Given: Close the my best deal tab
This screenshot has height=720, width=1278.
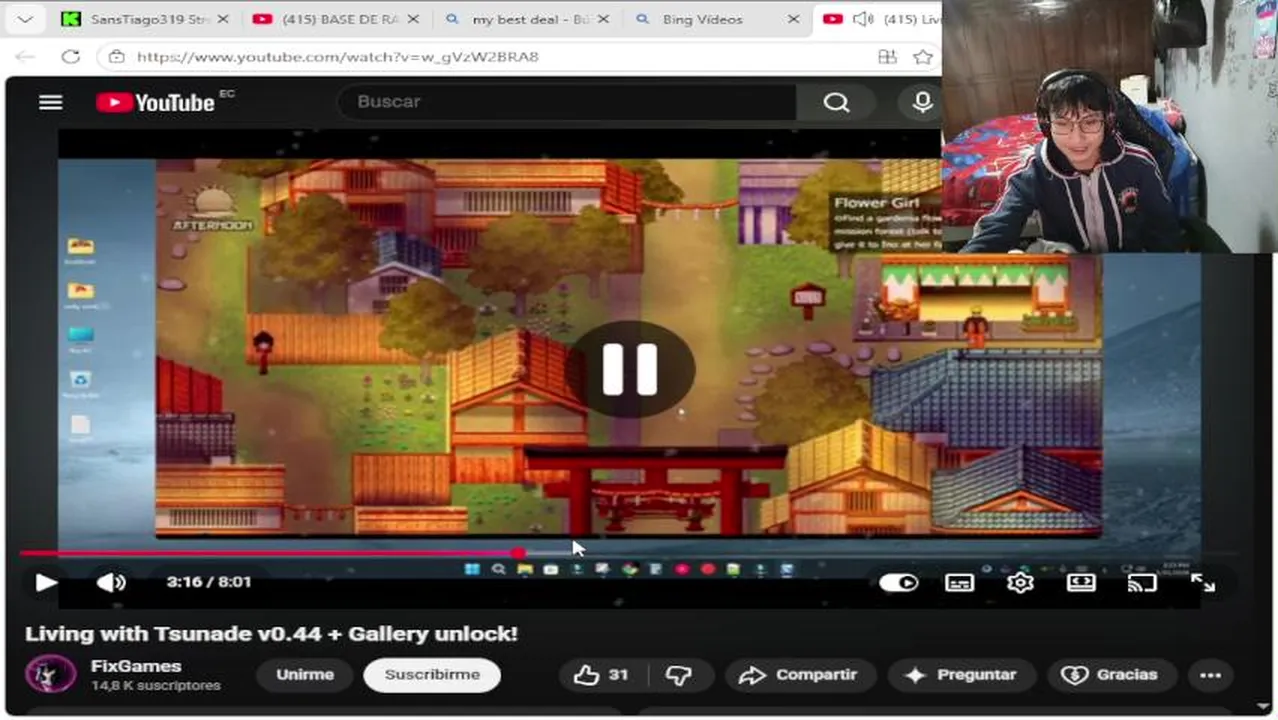Looking at the screenshot, I should point(604,19).
